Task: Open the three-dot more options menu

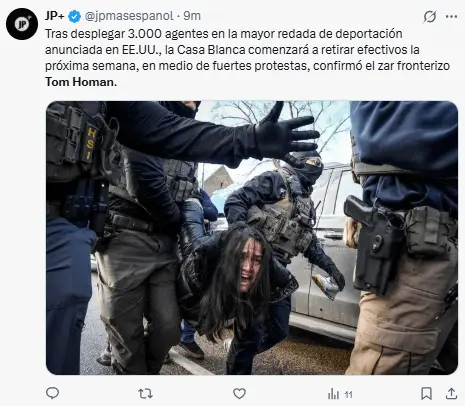Action: coord(451,16)
